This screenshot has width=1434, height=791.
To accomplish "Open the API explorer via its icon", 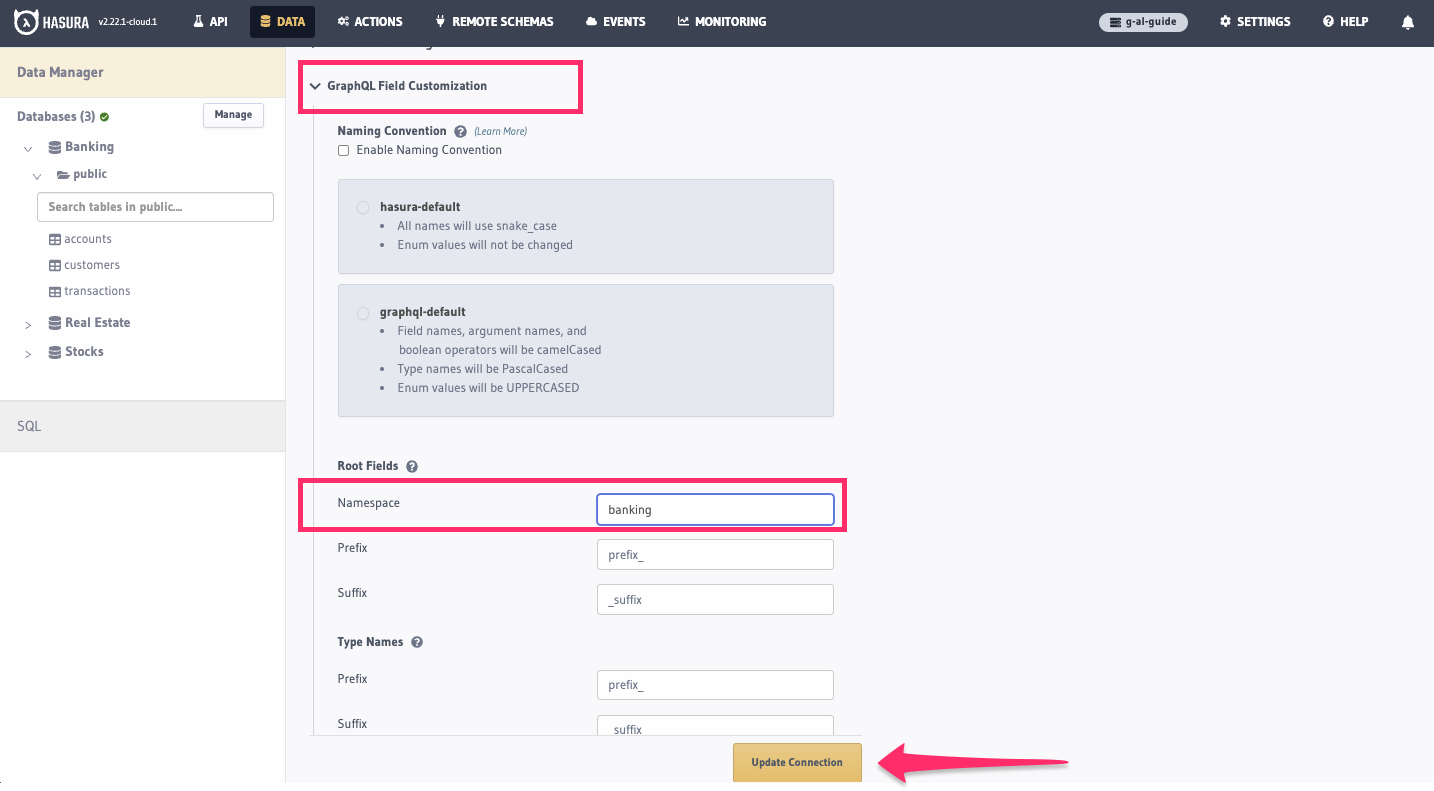I will (210, 20).
